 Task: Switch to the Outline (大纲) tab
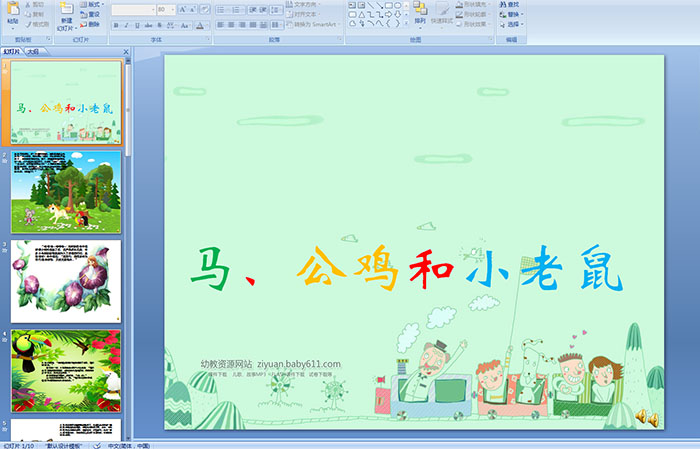click(33, 51)
